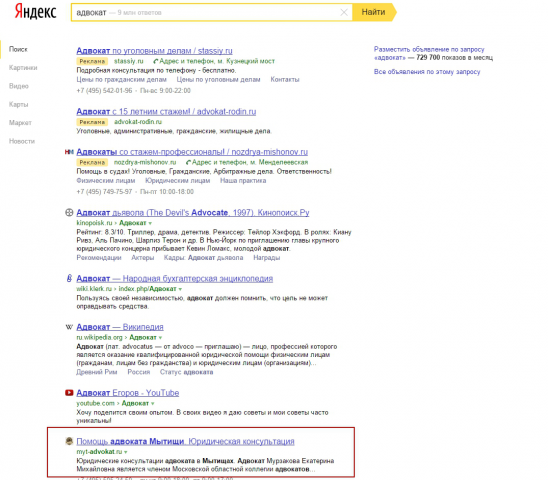Open Кадры: Адвокат дьявола sitelink

pos(203,258)
